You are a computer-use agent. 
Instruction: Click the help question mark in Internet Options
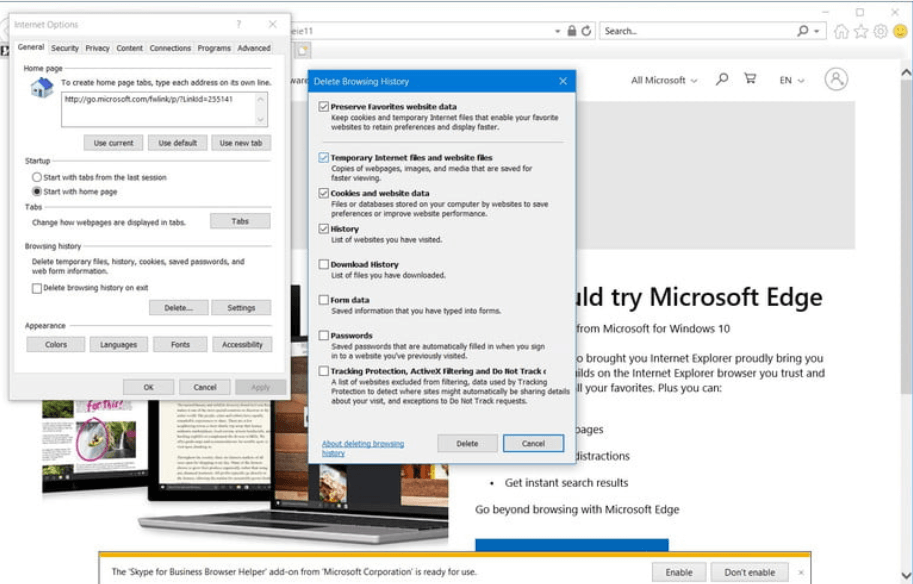tap(239, 24)
